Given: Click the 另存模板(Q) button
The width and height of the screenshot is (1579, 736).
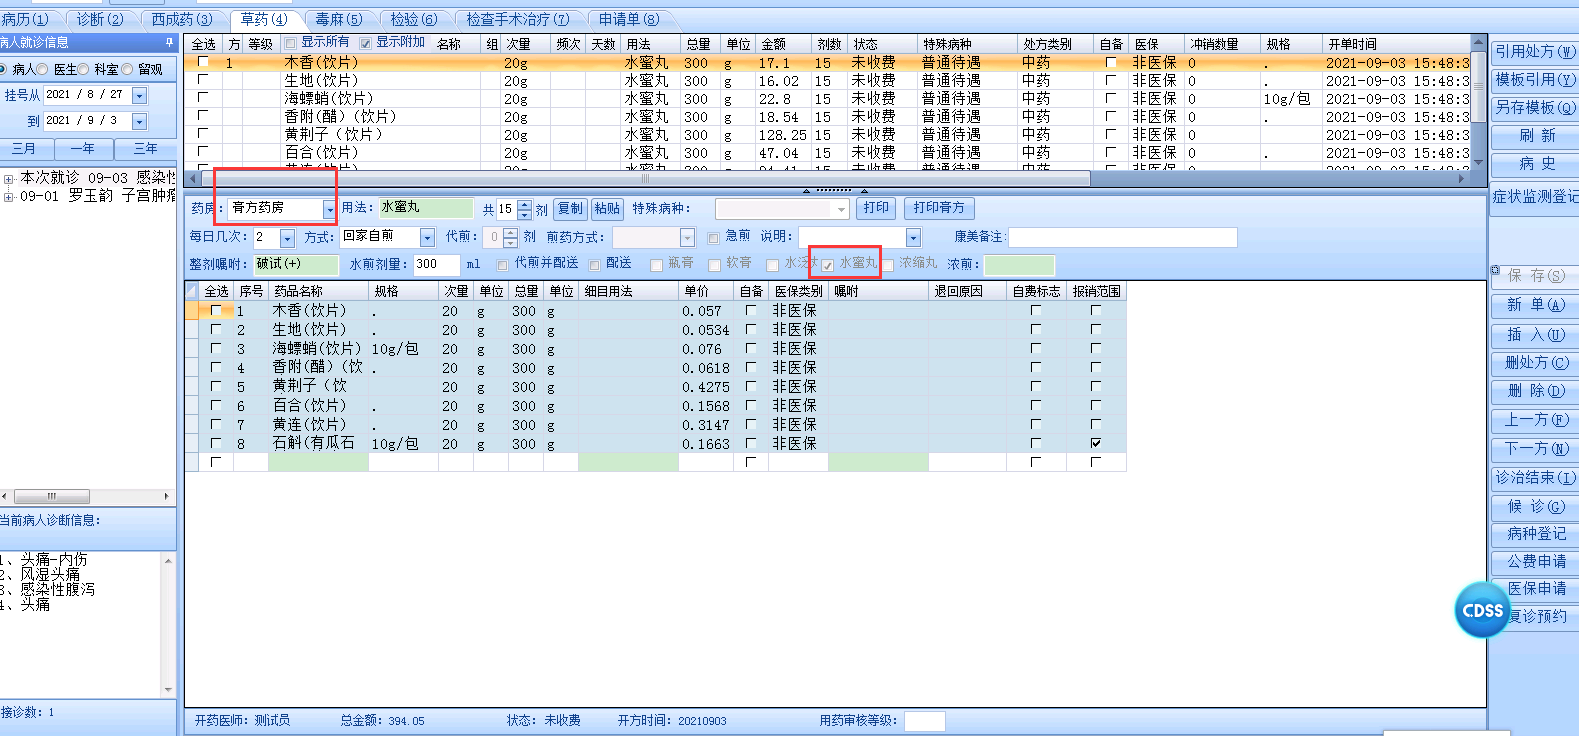Looking at the screenshot, I should 1535,108.
